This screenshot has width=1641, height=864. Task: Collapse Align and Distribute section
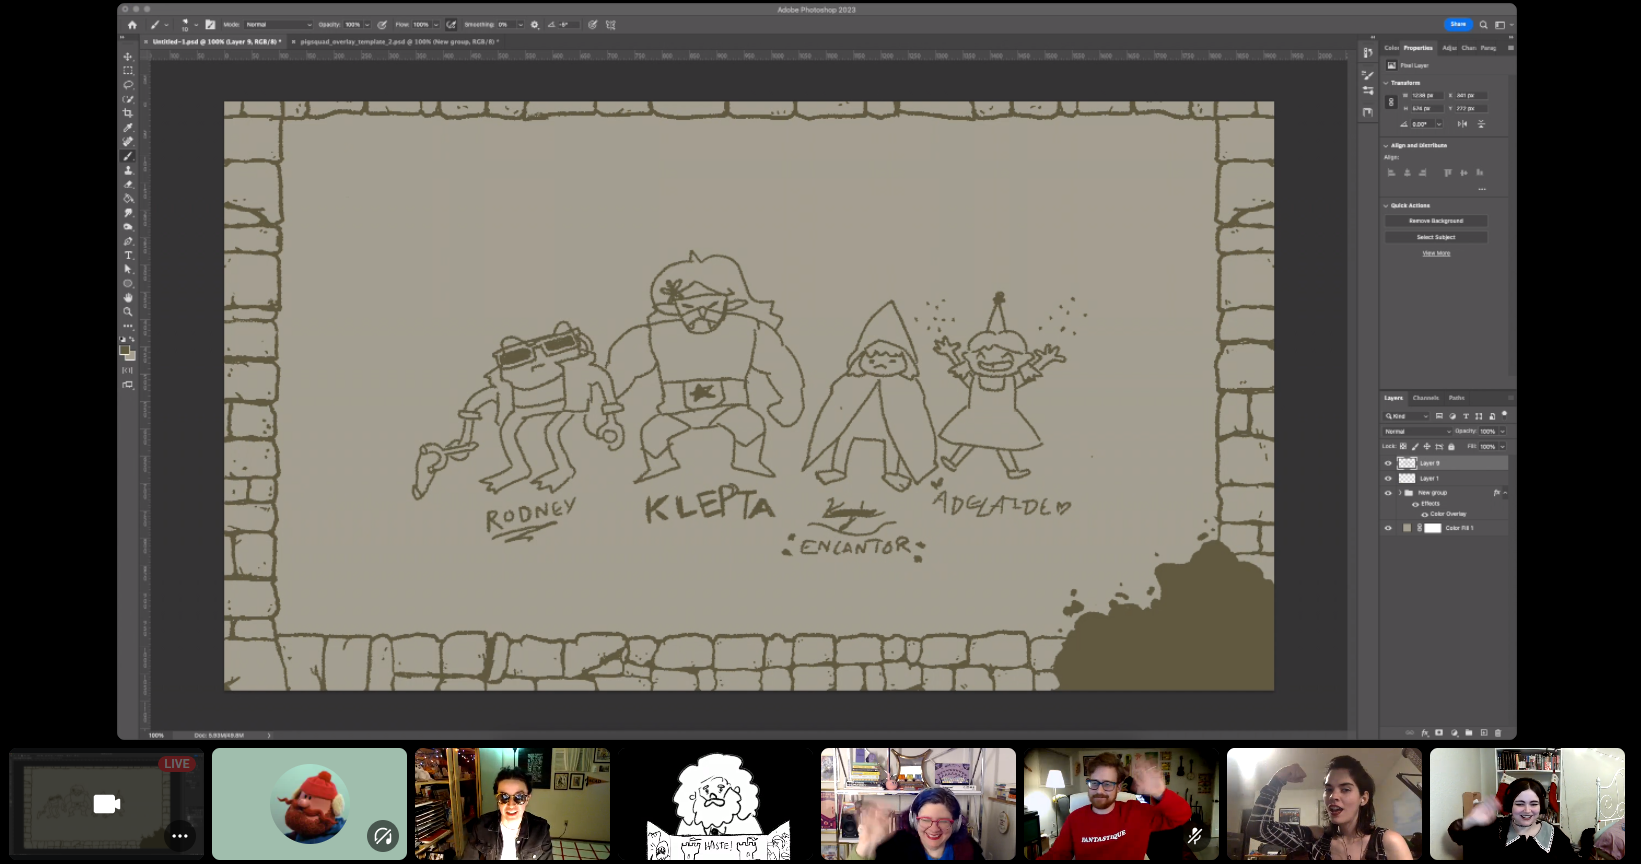1386,146
